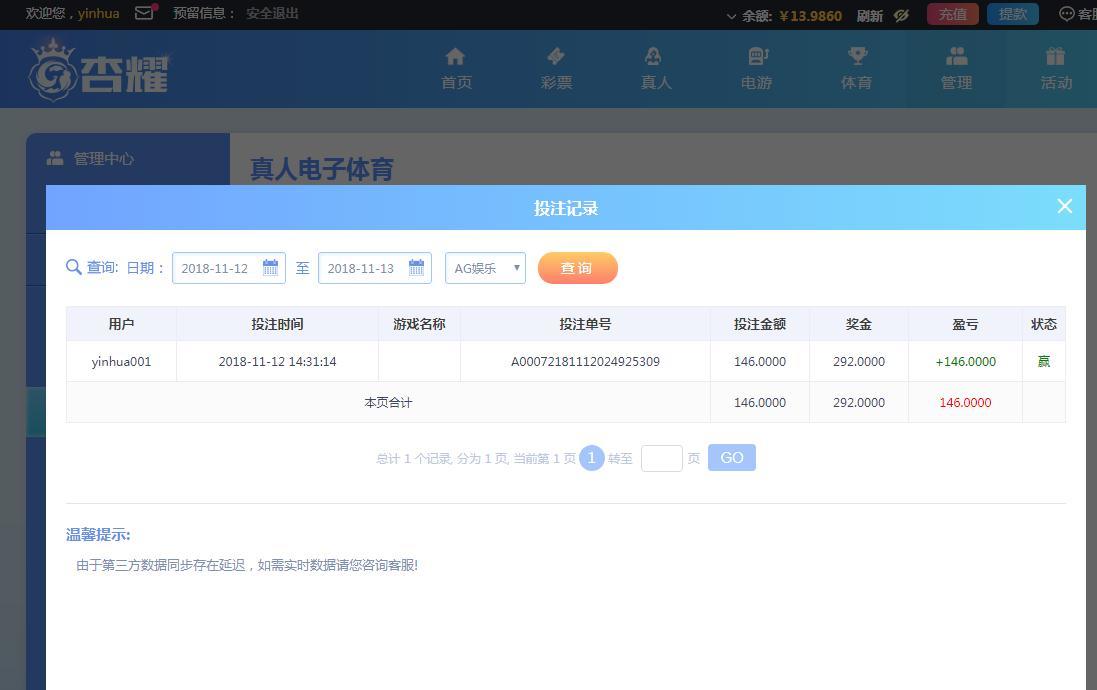
Task: Click the 刷新 refresh balance link
Action: point(869,15)
